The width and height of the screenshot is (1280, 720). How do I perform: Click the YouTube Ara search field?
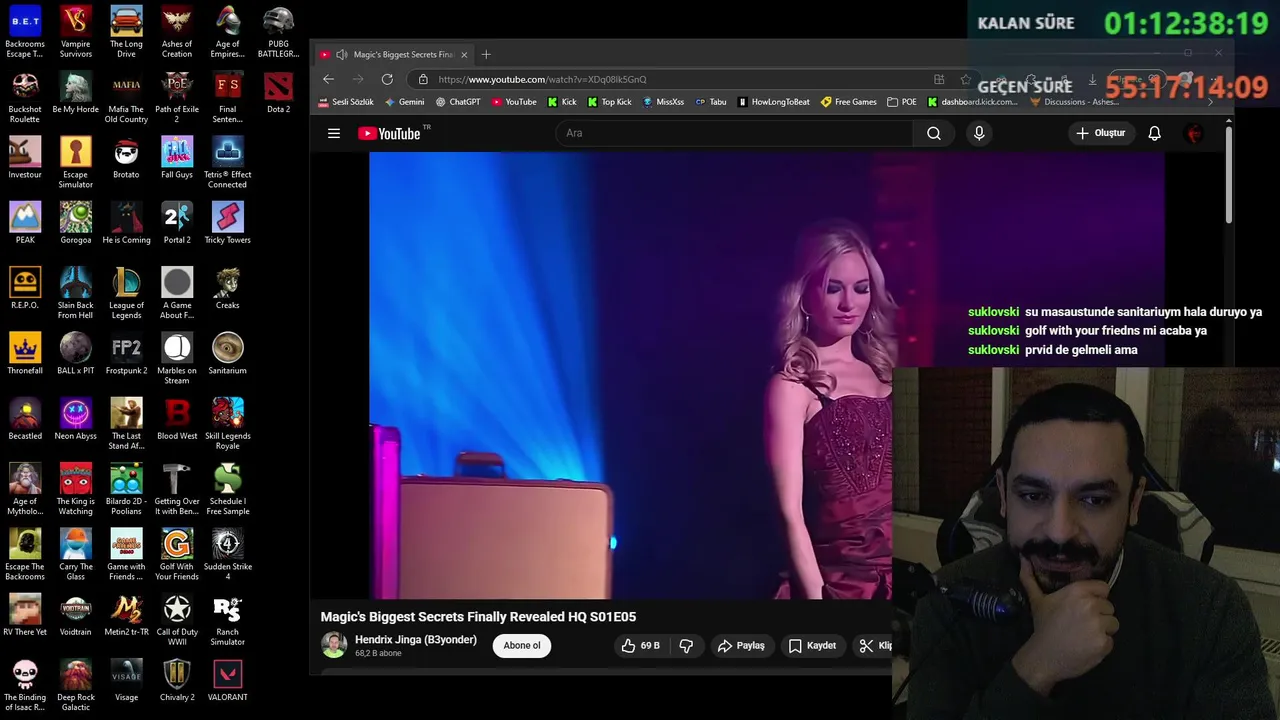pos(734,133)
